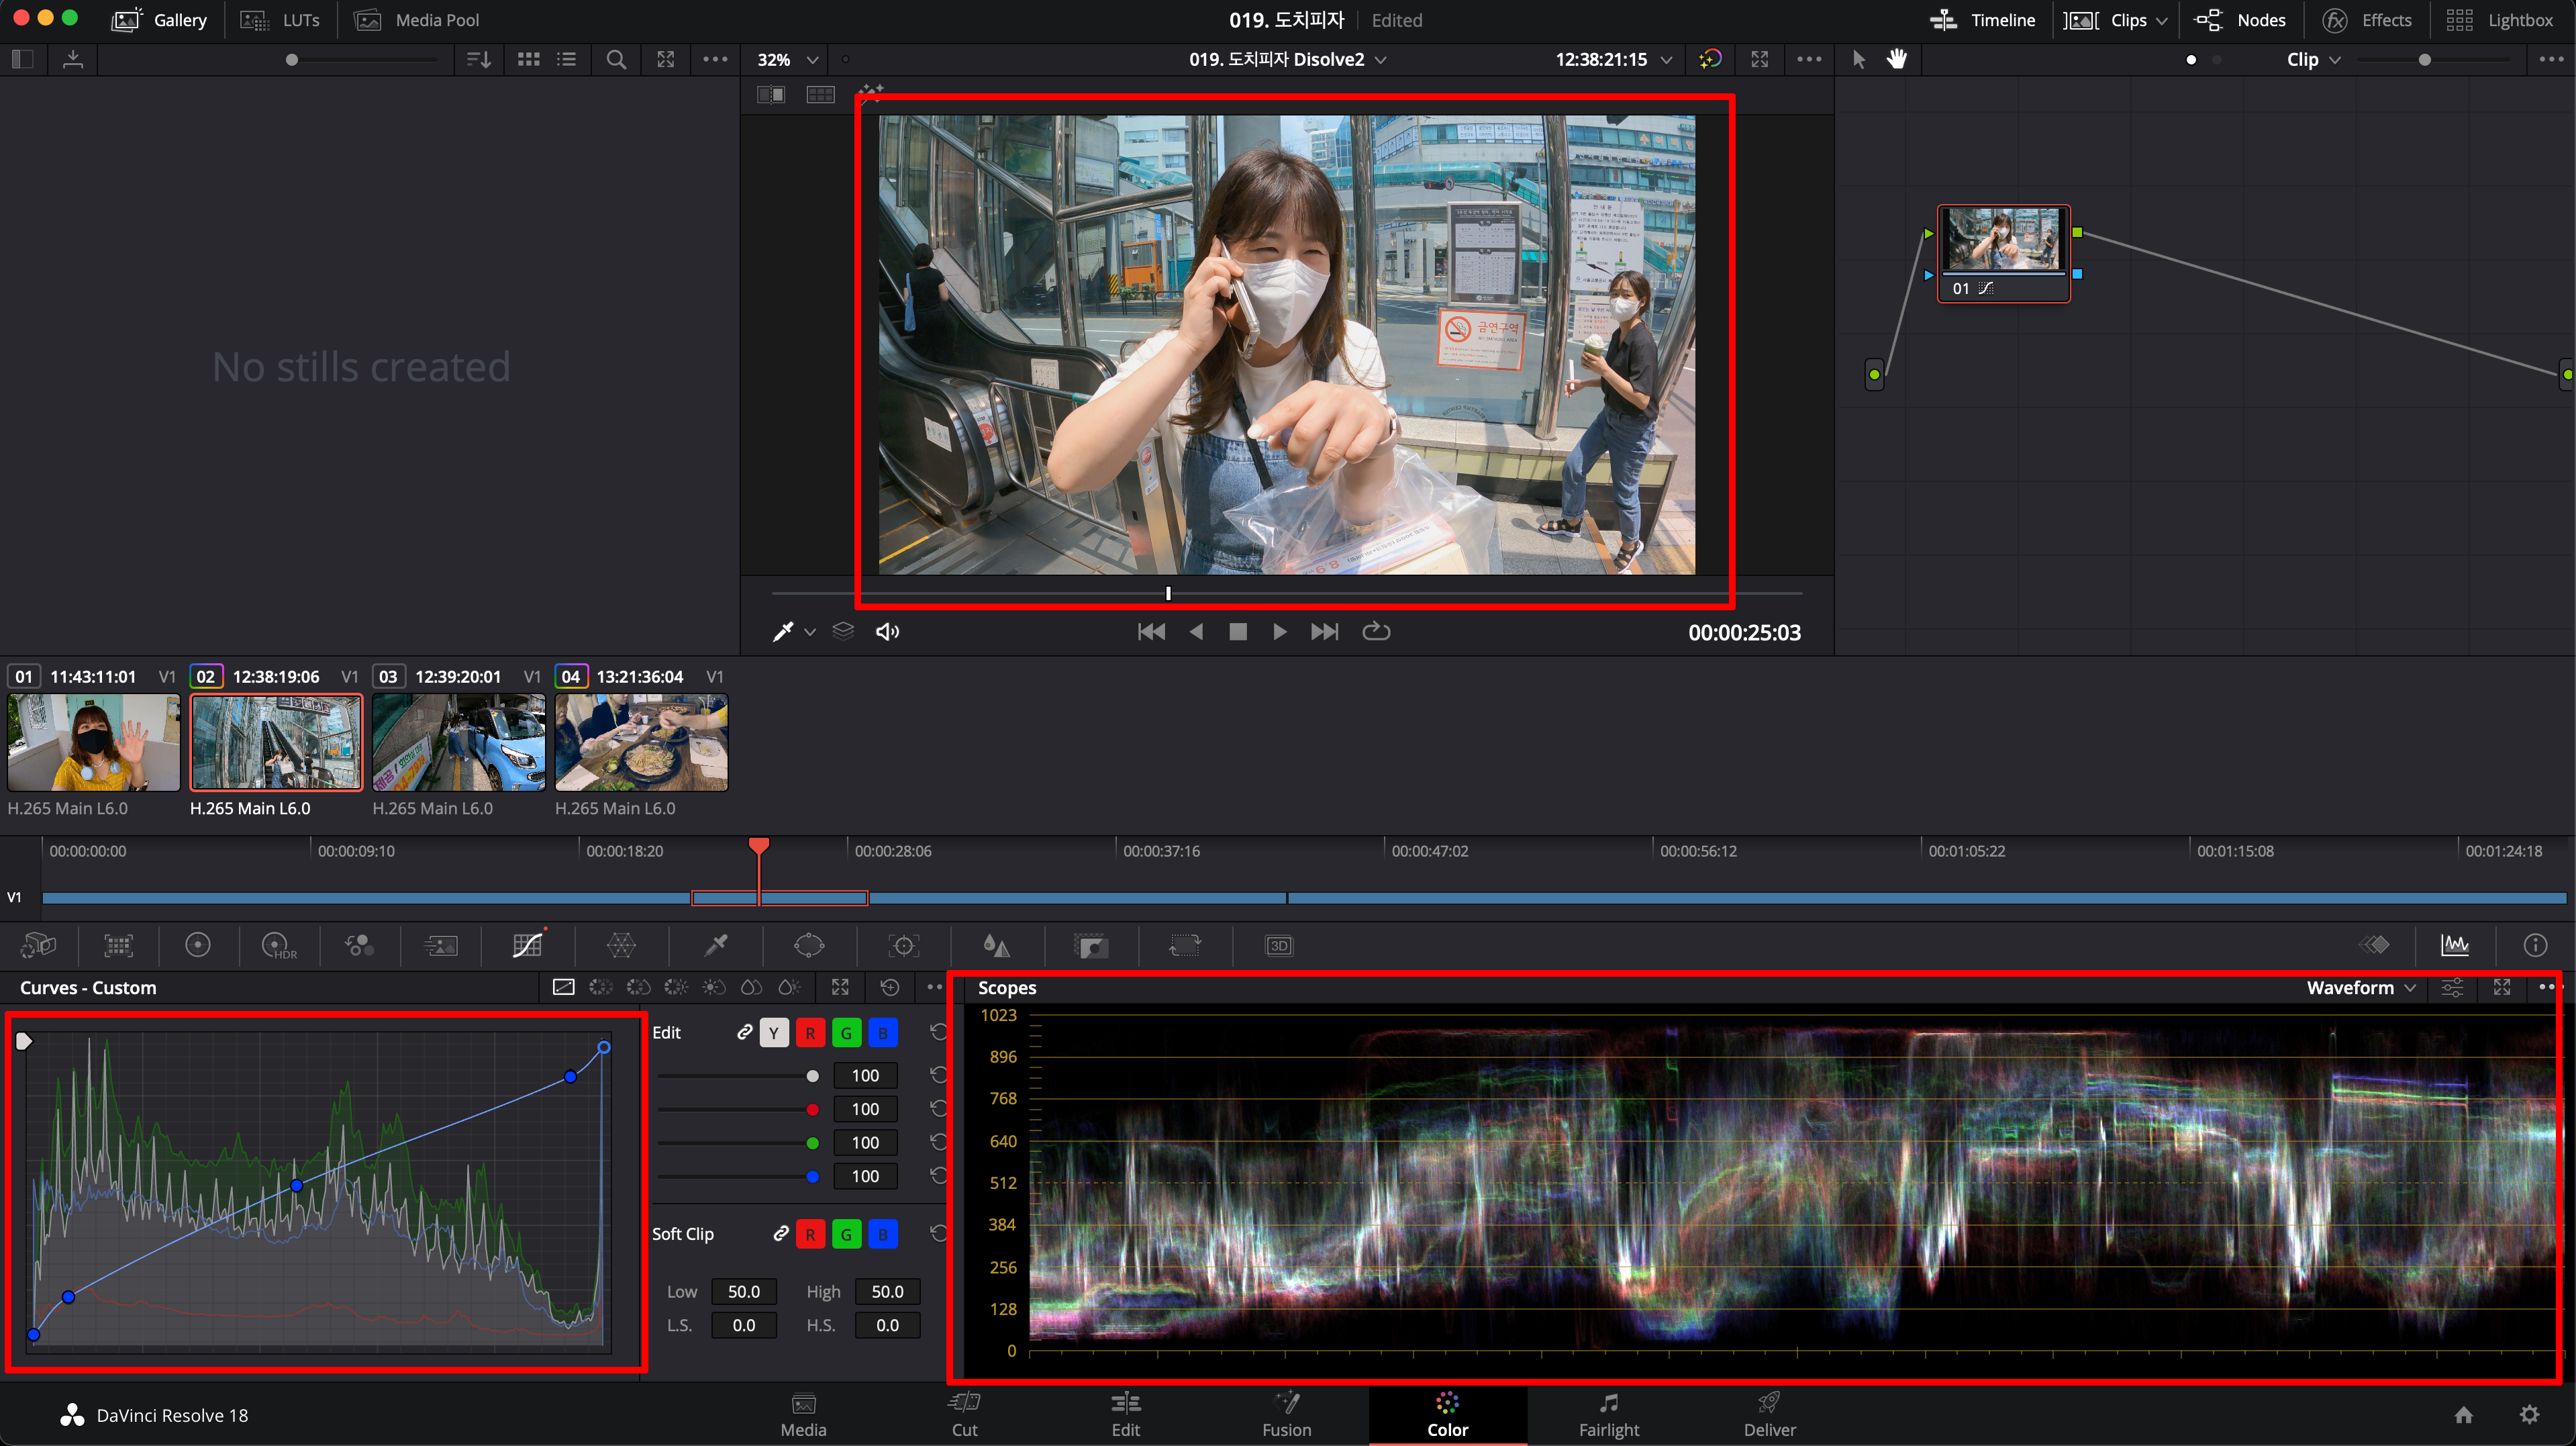
Task: Open the Color Wheels palette icon
Action: point(198,945)
